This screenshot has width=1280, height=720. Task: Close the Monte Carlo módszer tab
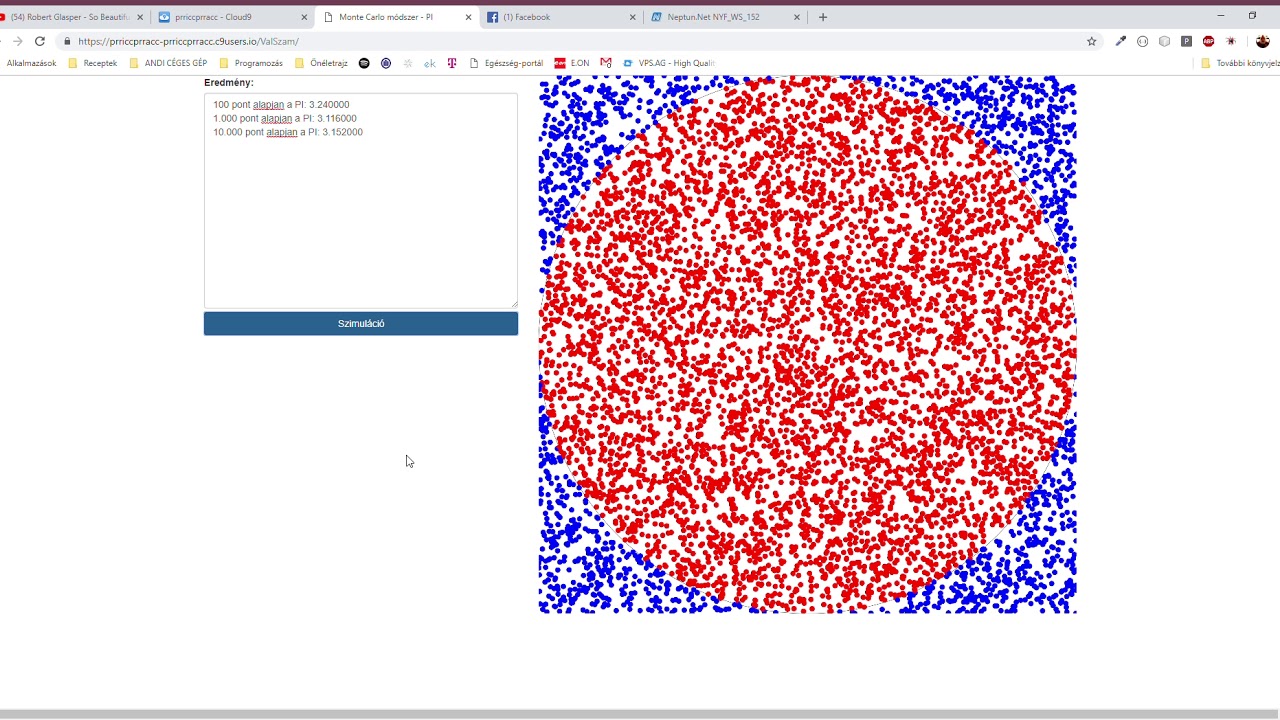click(468, 17)
